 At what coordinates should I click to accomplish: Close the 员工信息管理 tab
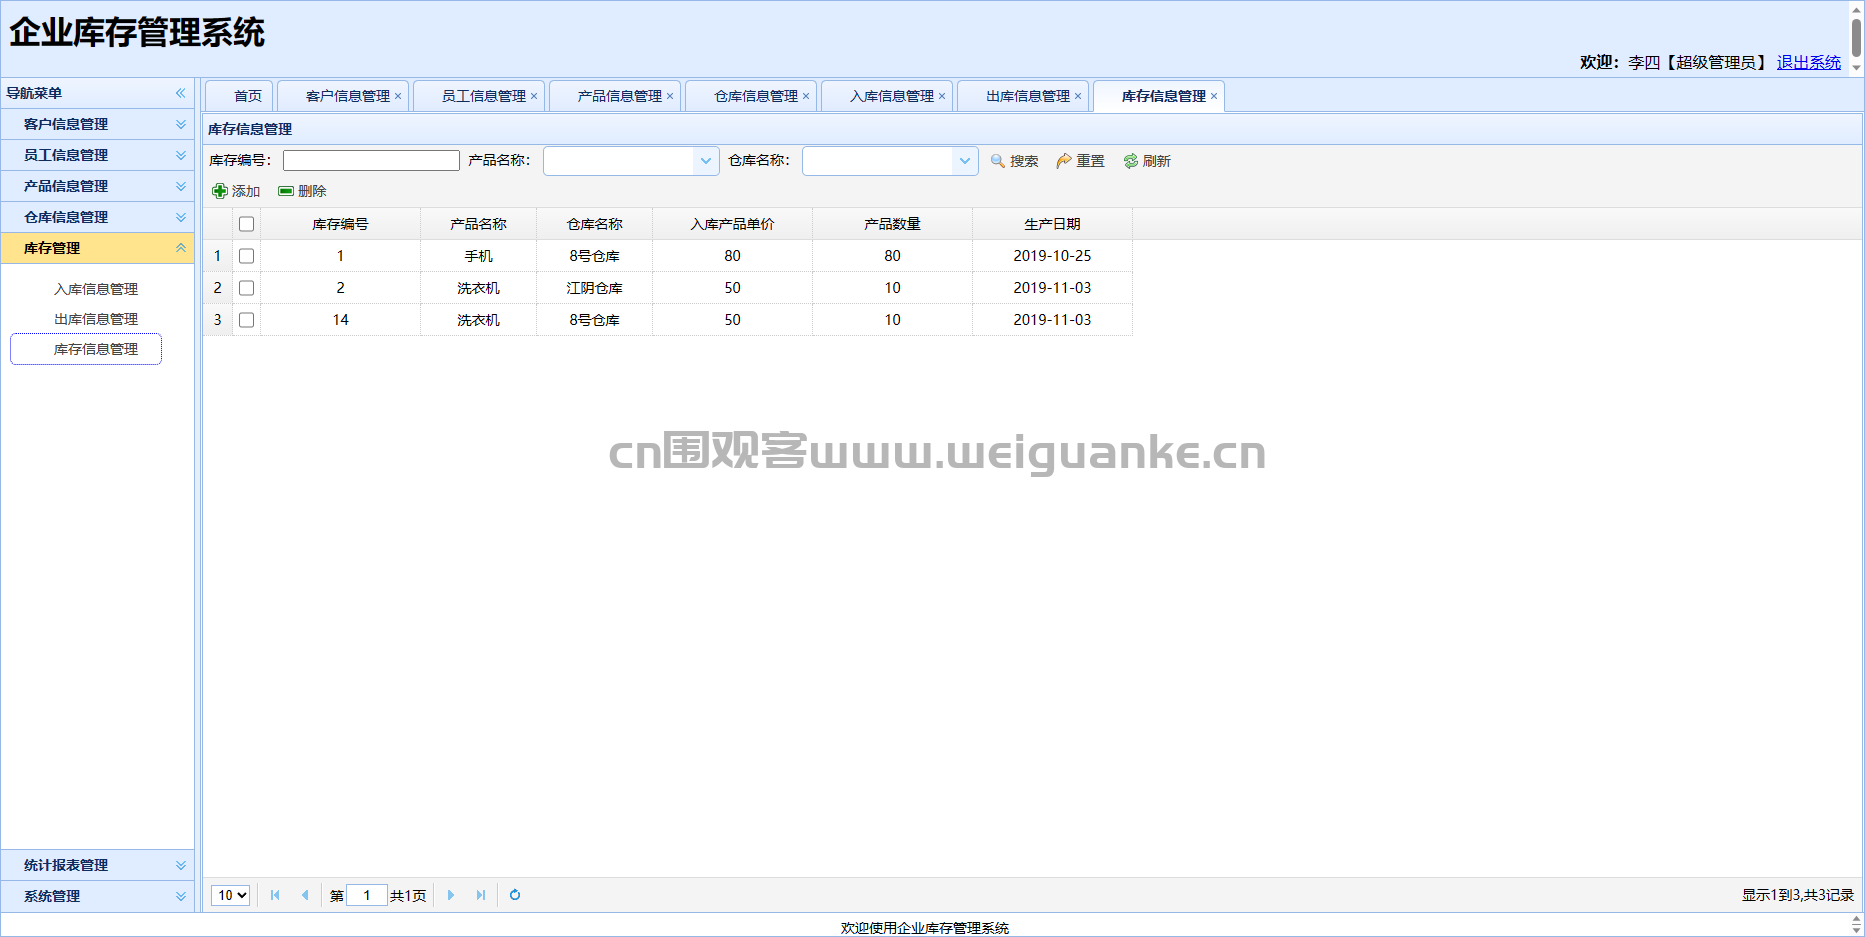534,96
